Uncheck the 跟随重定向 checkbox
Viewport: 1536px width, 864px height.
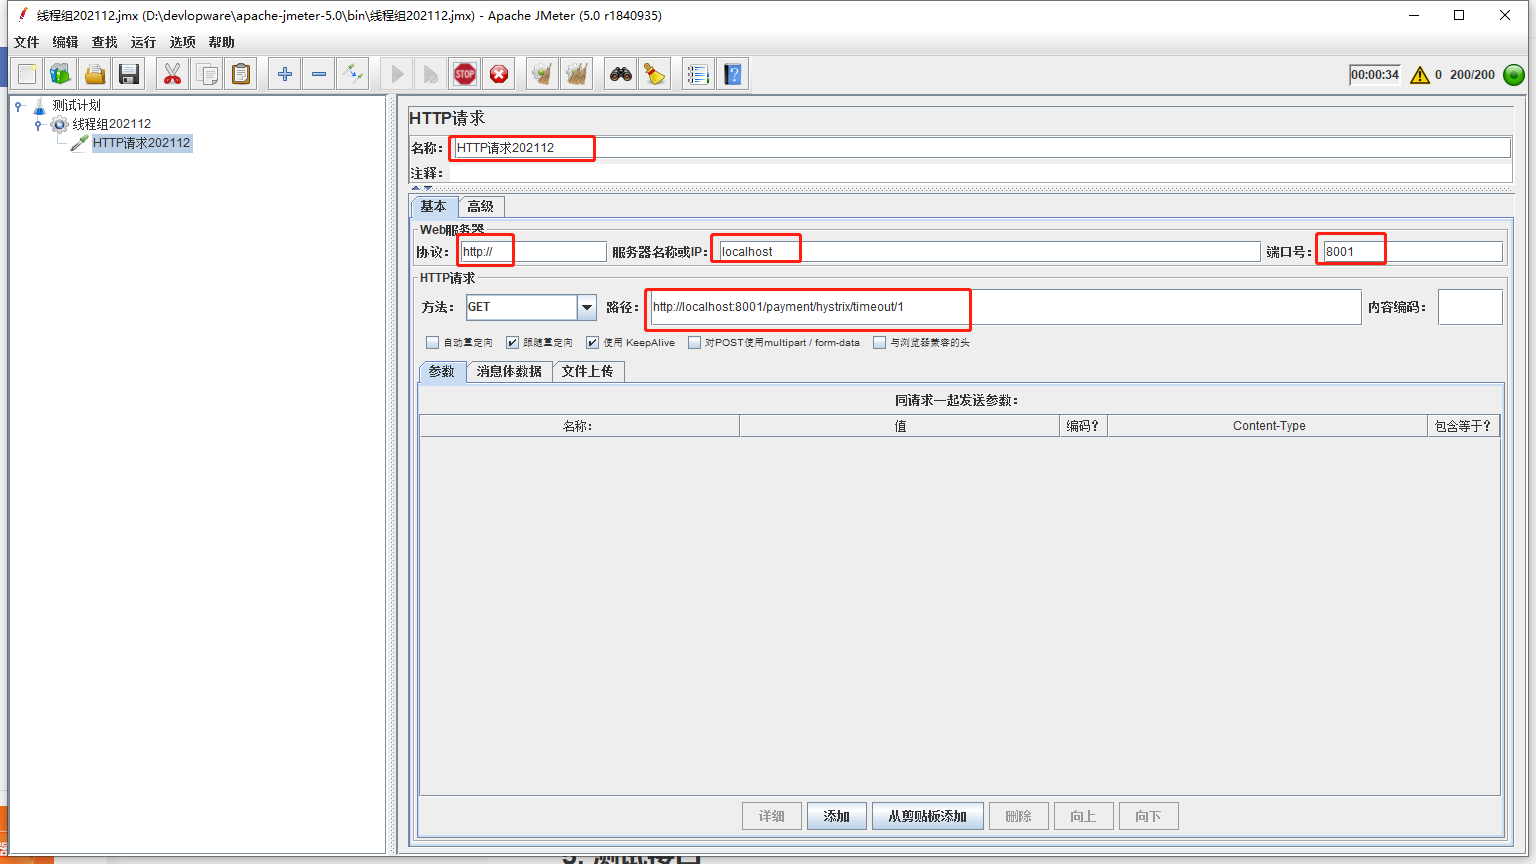click(513, 342)
